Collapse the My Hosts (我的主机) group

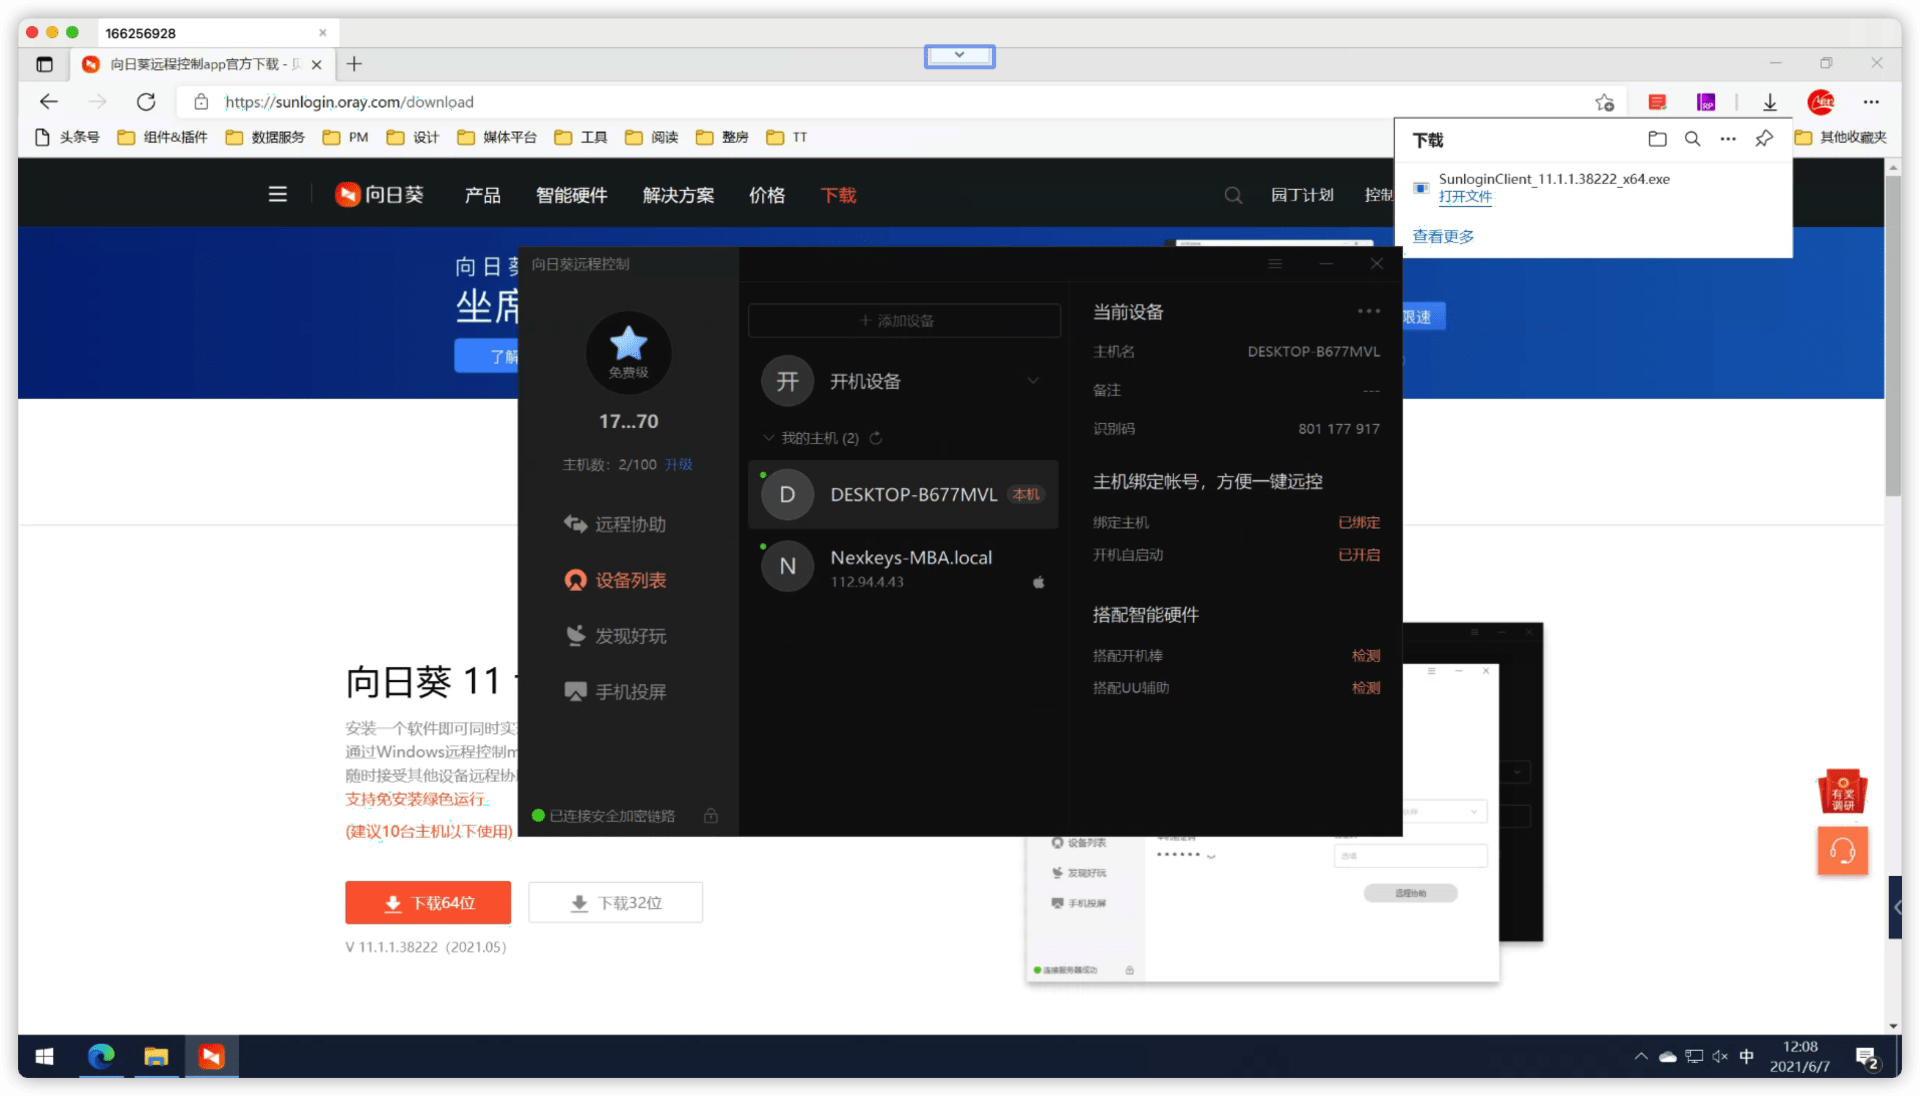coord(768,438)
